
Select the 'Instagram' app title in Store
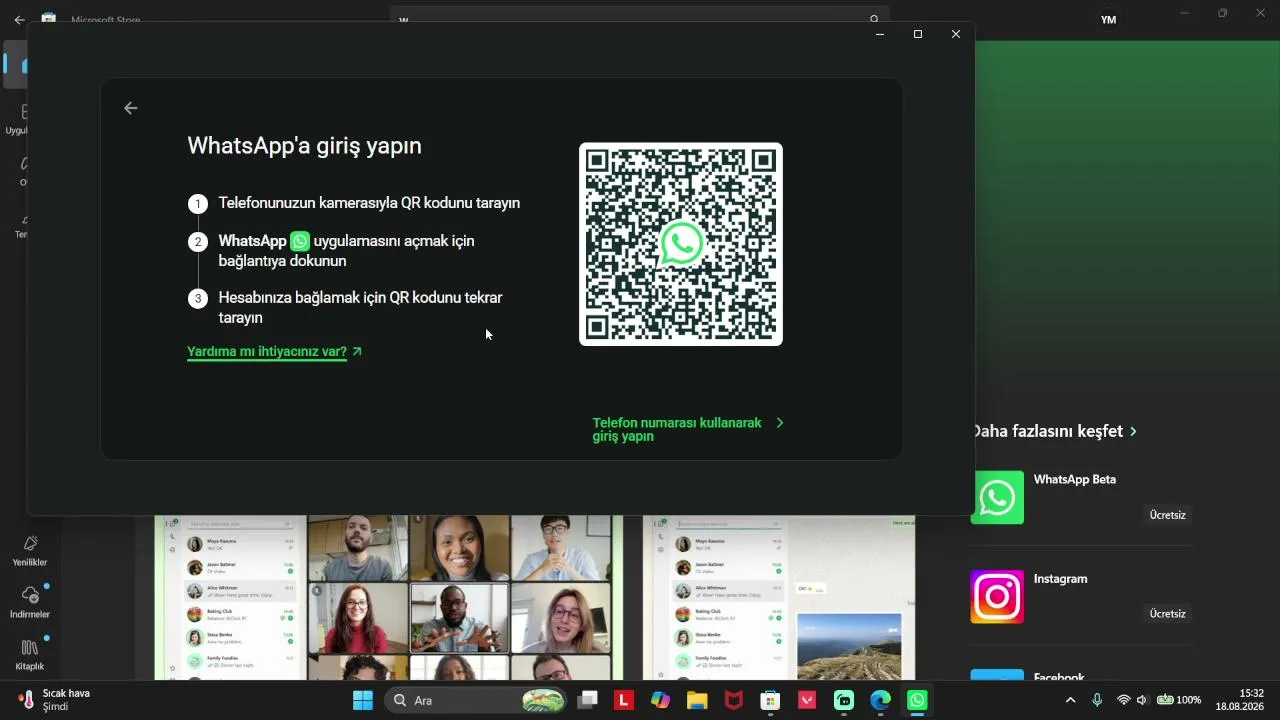pyautogui.click(x=1060, y=579)
